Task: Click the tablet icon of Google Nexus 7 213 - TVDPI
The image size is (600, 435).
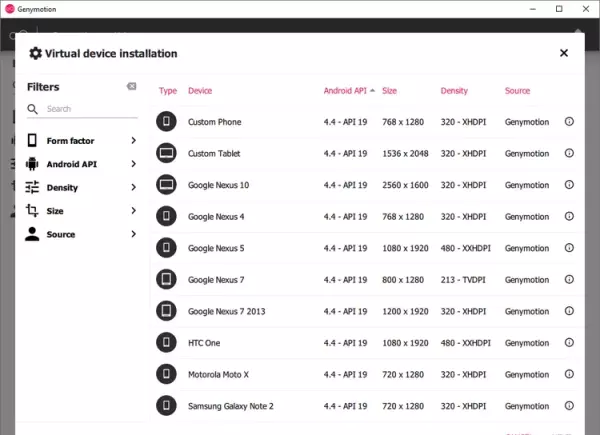Action: [166, 279]
